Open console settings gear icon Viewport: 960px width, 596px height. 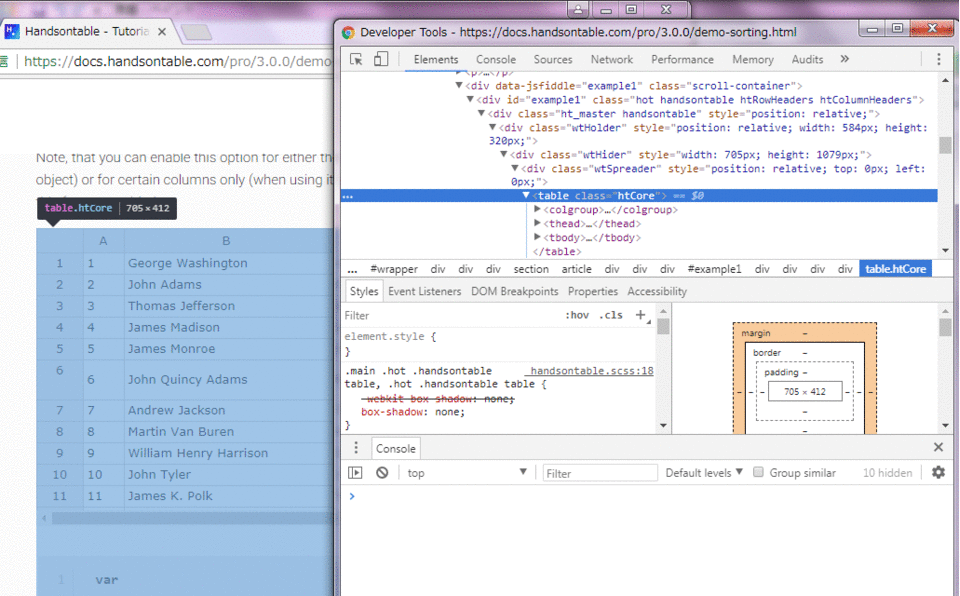(x=938, y=472)
